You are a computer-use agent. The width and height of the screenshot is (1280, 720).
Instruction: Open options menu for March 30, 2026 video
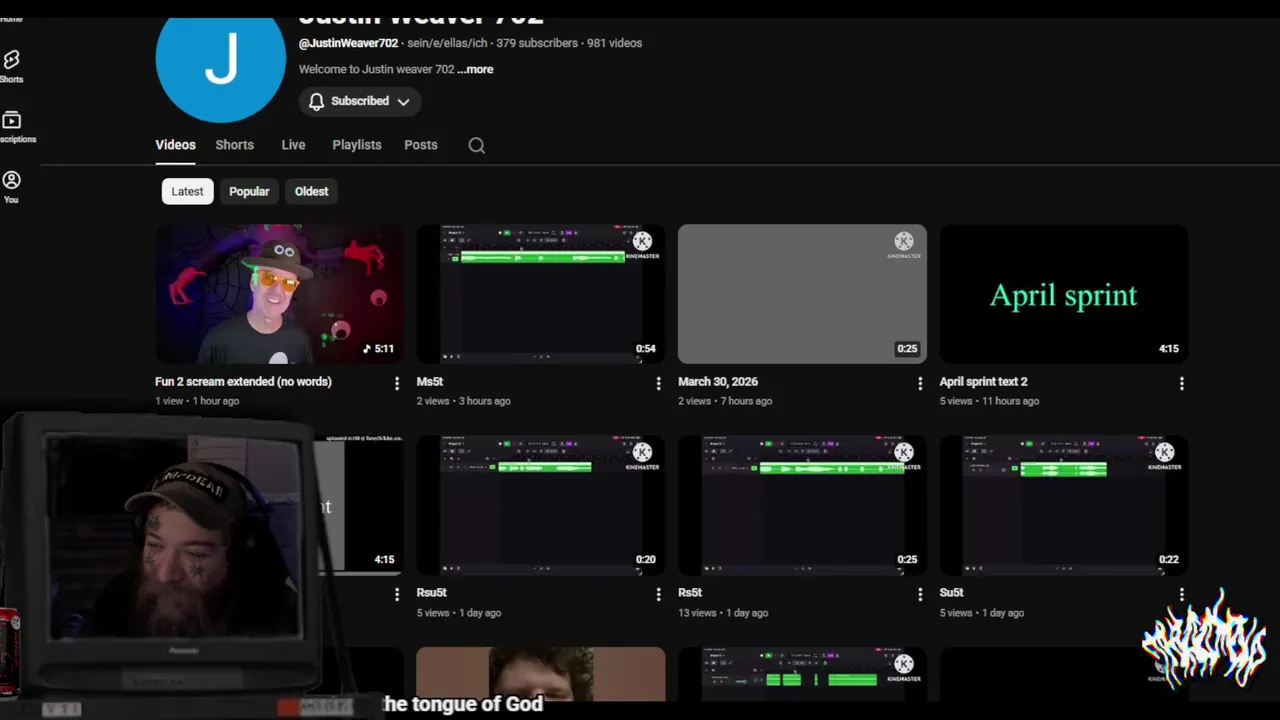coord(920,383)
